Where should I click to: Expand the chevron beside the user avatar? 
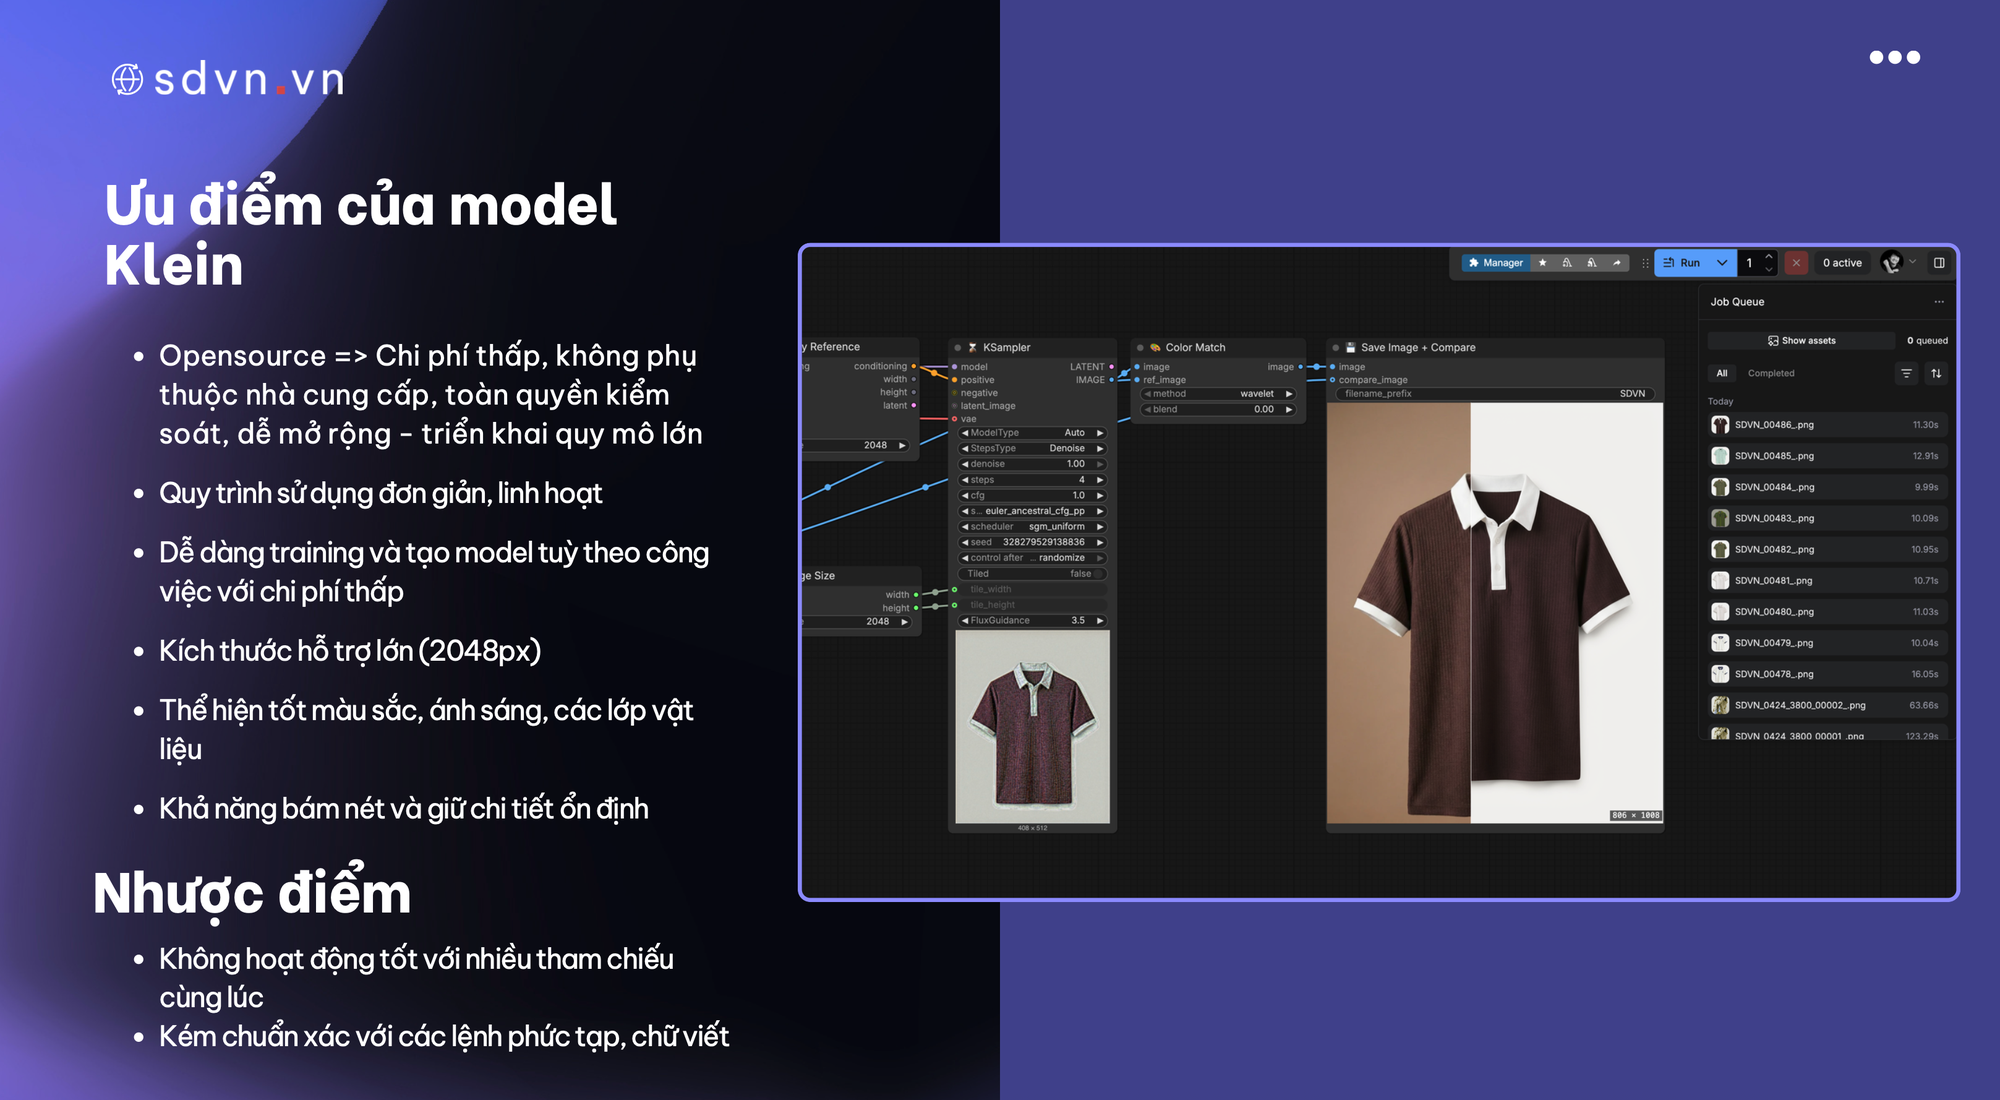click(x=1912, y=262)
